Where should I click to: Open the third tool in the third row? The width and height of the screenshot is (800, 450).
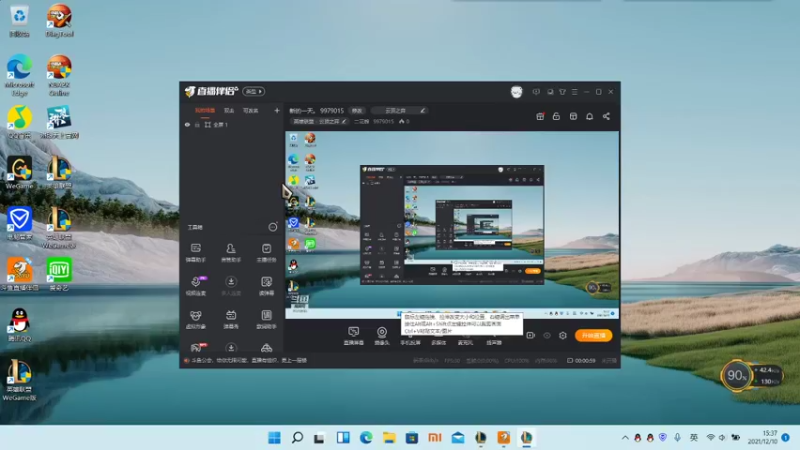click(266, 319)
